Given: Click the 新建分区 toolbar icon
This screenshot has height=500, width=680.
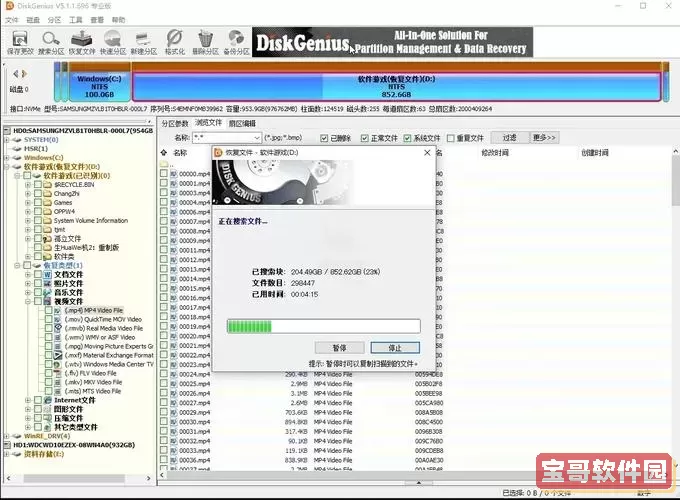Looking at the screenshot, I should tap(144, 42).
